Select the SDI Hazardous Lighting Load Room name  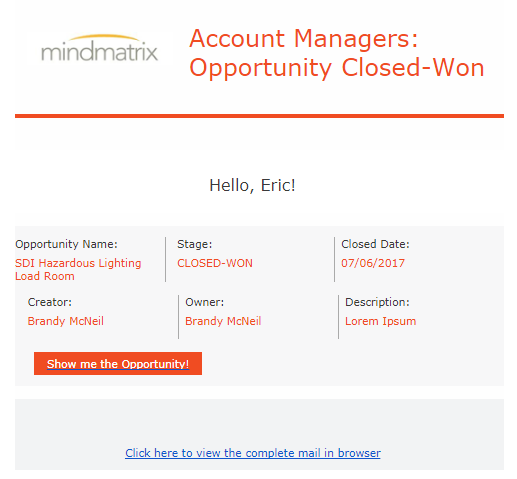tap(78, 269)
